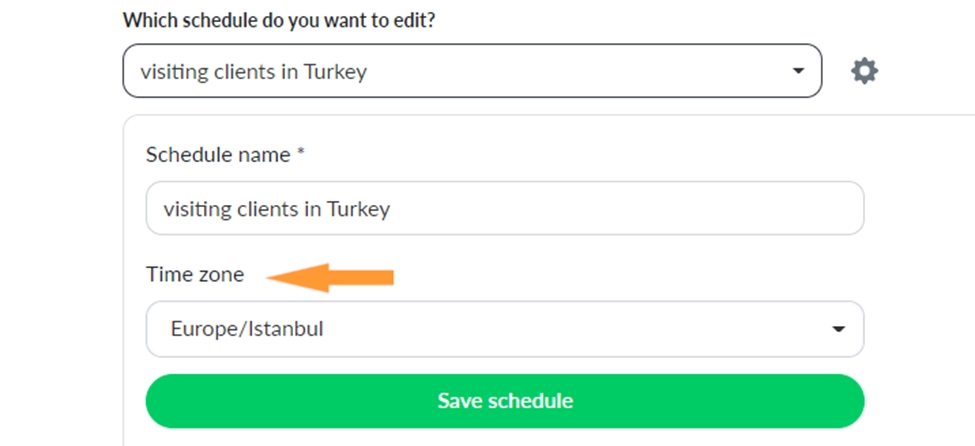Click the 'Time zone' label
This screenshot has width=975, height=446.
pos(195,274)
